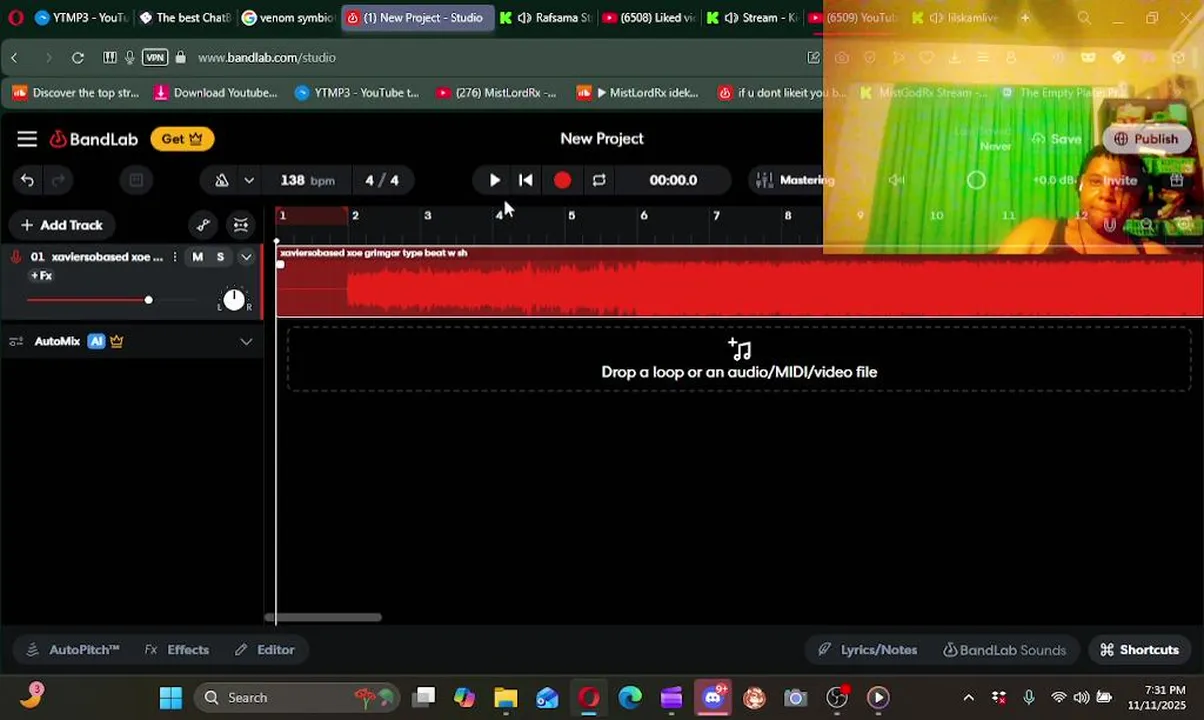The image size is (1204, 720).
Task: Open the Effects panel tab
Action: [x=177, y=650]
